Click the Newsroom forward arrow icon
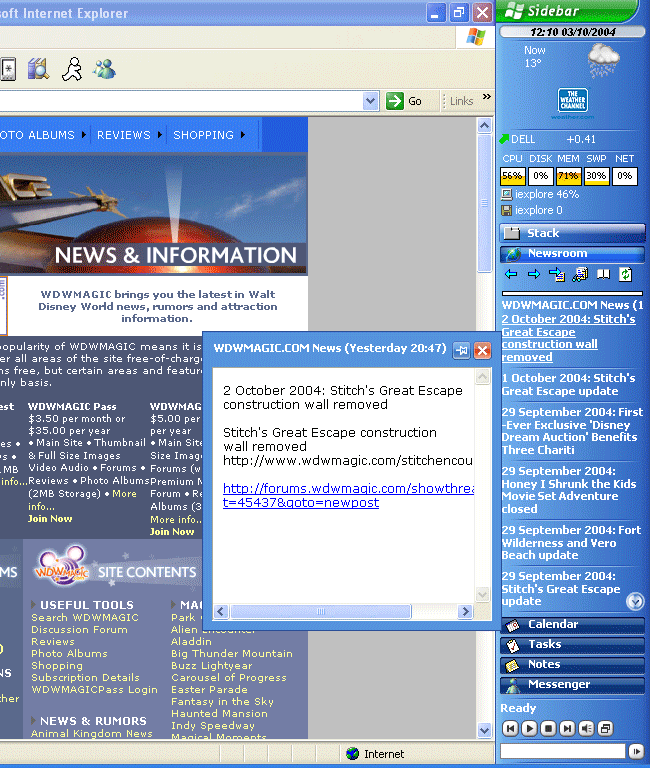650x768 pixels. tap(533, 274)
